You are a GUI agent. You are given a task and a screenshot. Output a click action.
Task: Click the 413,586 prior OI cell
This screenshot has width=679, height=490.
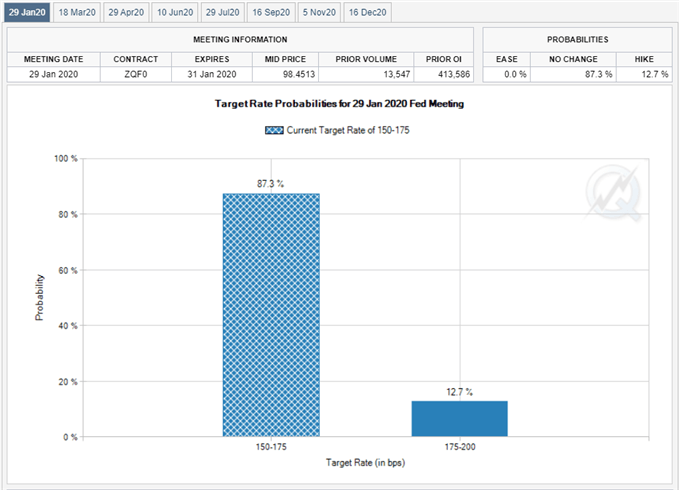[443, 74]
